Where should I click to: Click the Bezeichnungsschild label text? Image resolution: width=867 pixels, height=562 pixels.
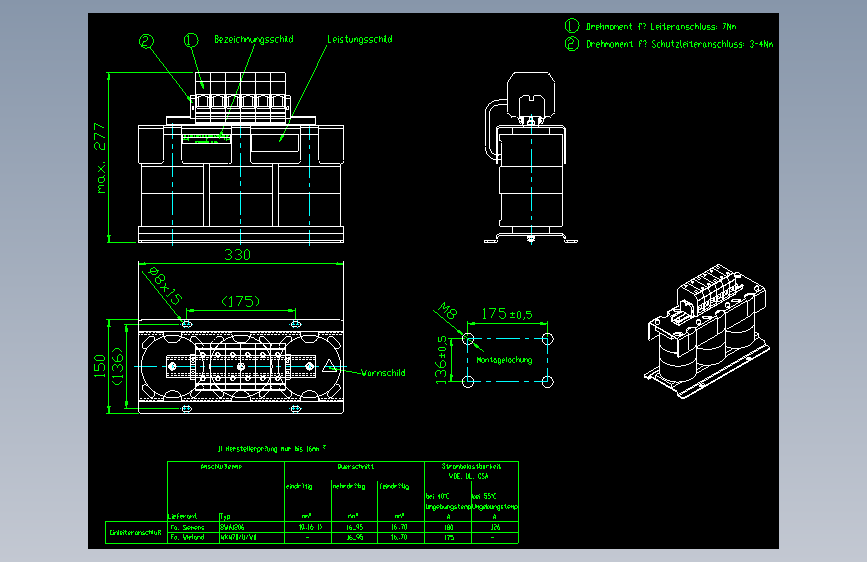click(254, 39)
